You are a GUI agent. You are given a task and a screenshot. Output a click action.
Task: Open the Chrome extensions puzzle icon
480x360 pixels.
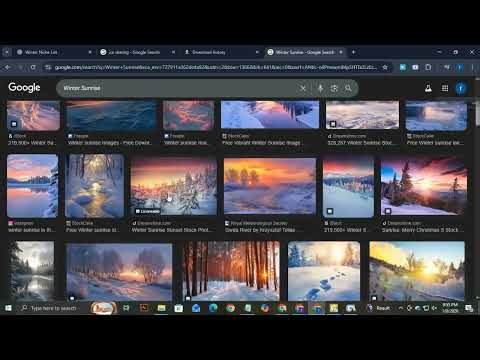coord(428,67)
